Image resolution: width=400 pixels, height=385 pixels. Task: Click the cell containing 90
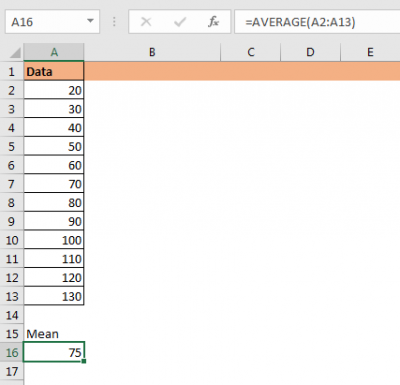(x=54, y=221)
